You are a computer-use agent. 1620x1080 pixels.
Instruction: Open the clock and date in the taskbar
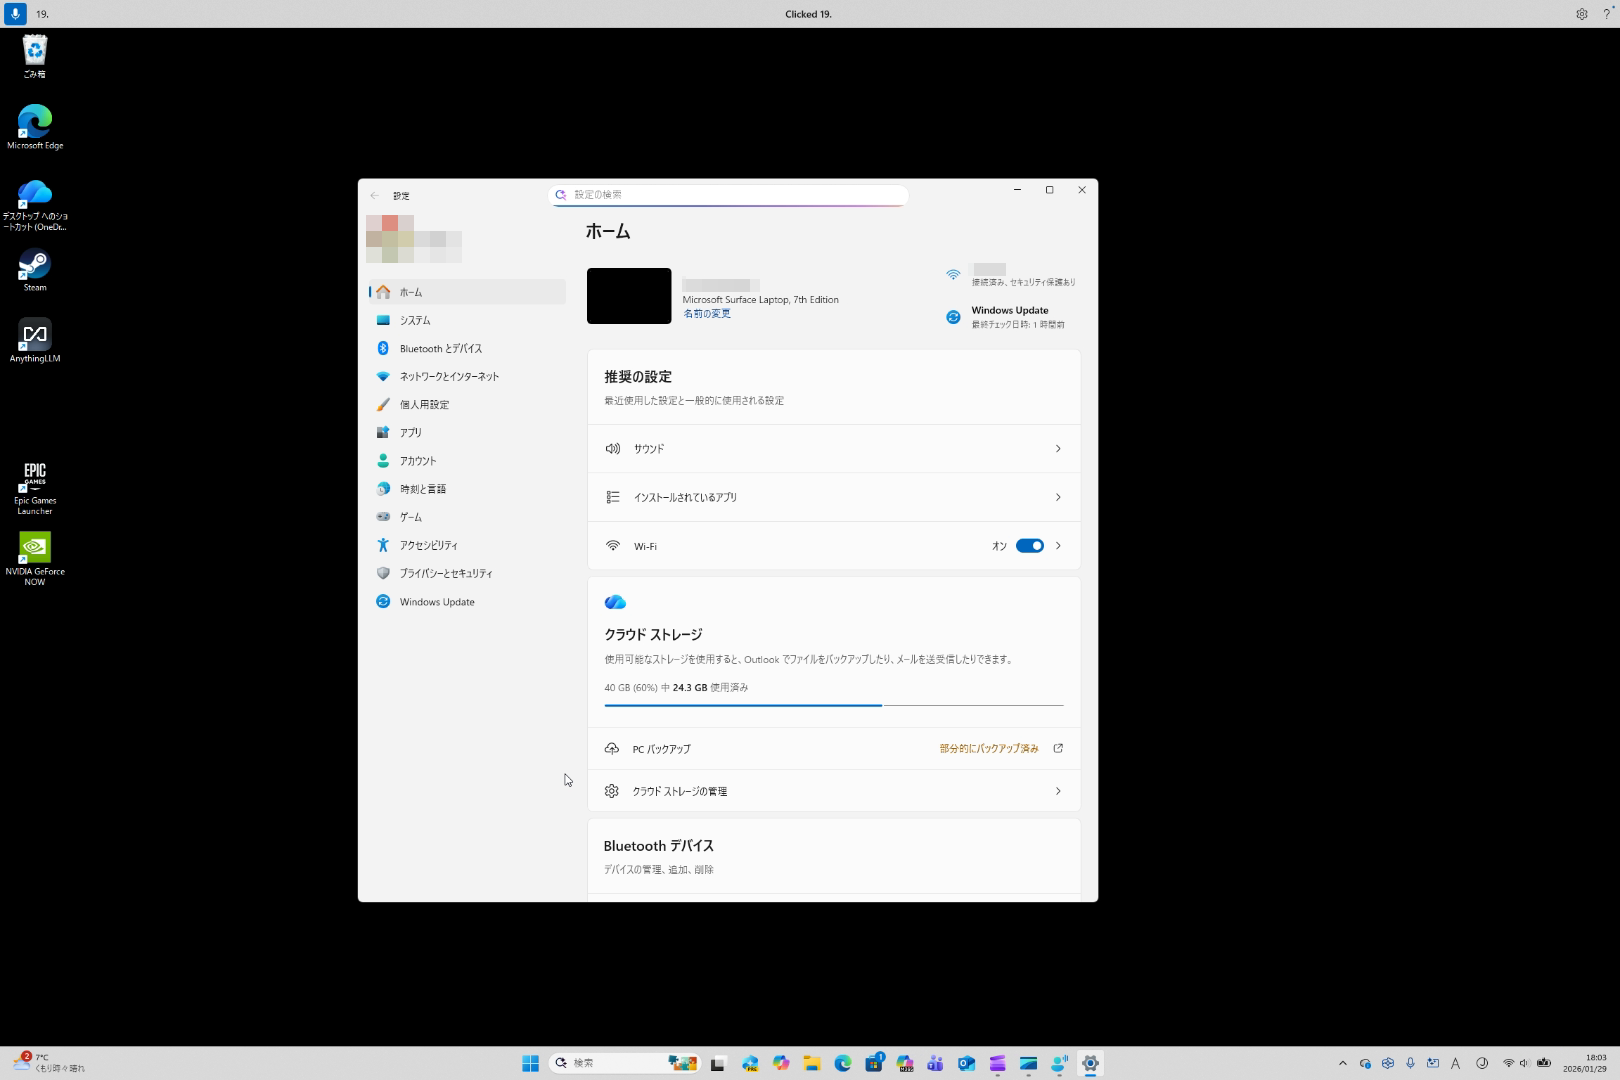pos(1585,1063)
